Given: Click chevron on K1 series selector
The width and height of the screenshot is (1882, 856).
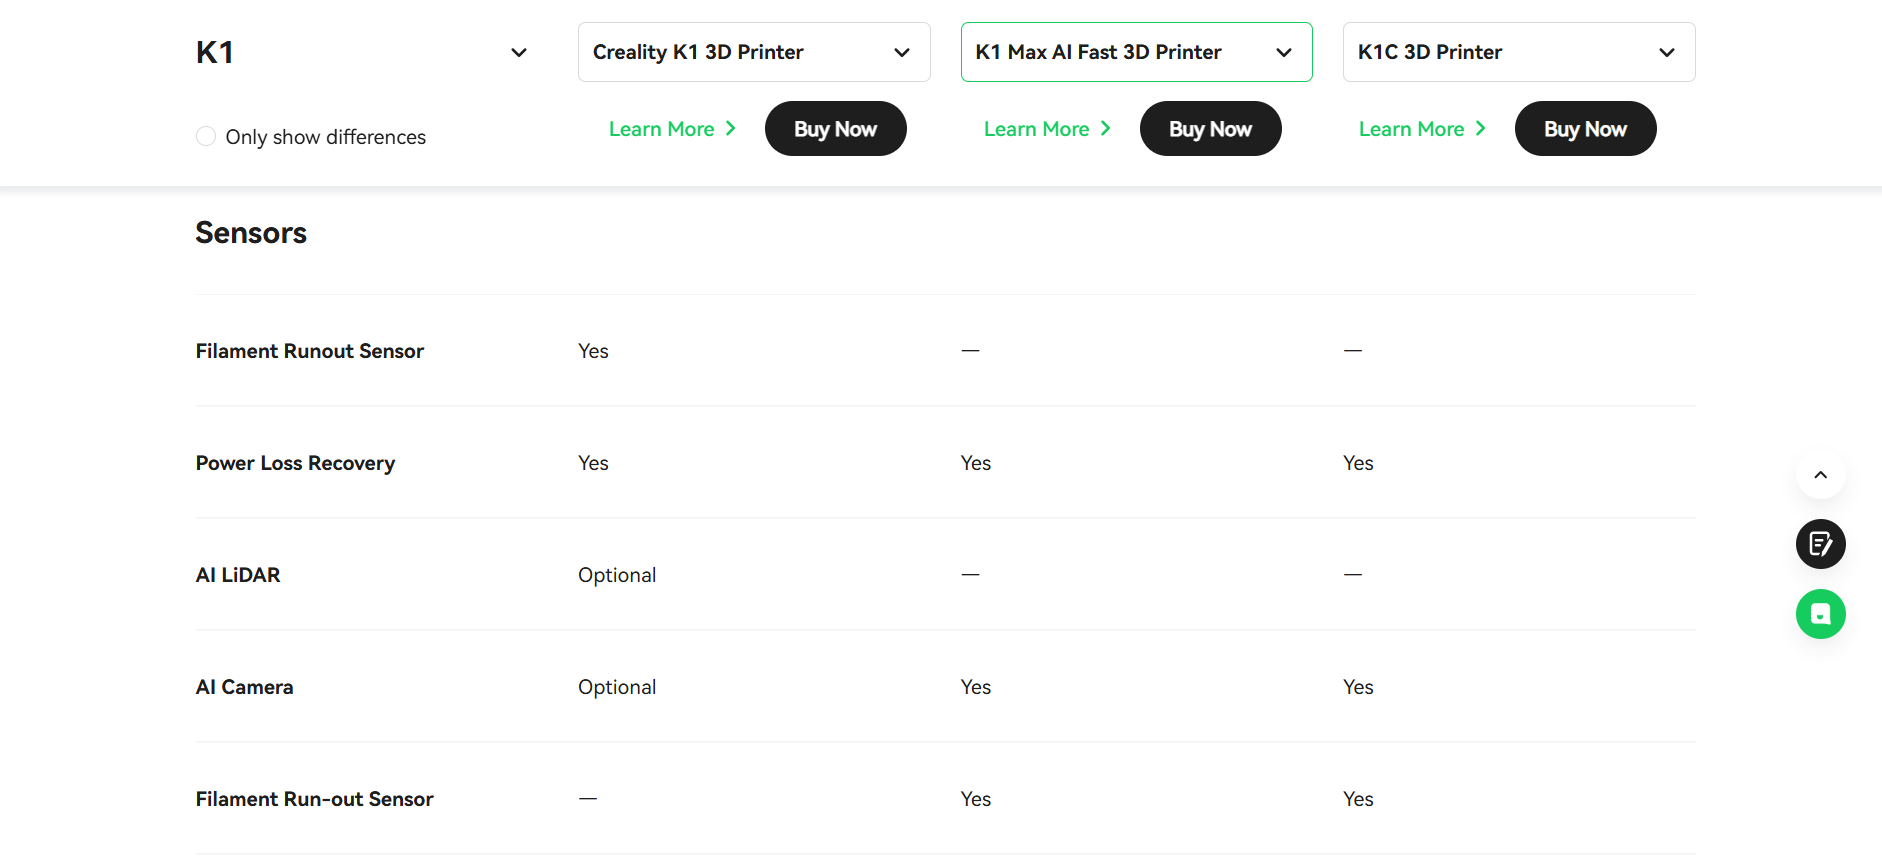Looking at the screenshot, I should click(x=519, y=53).
